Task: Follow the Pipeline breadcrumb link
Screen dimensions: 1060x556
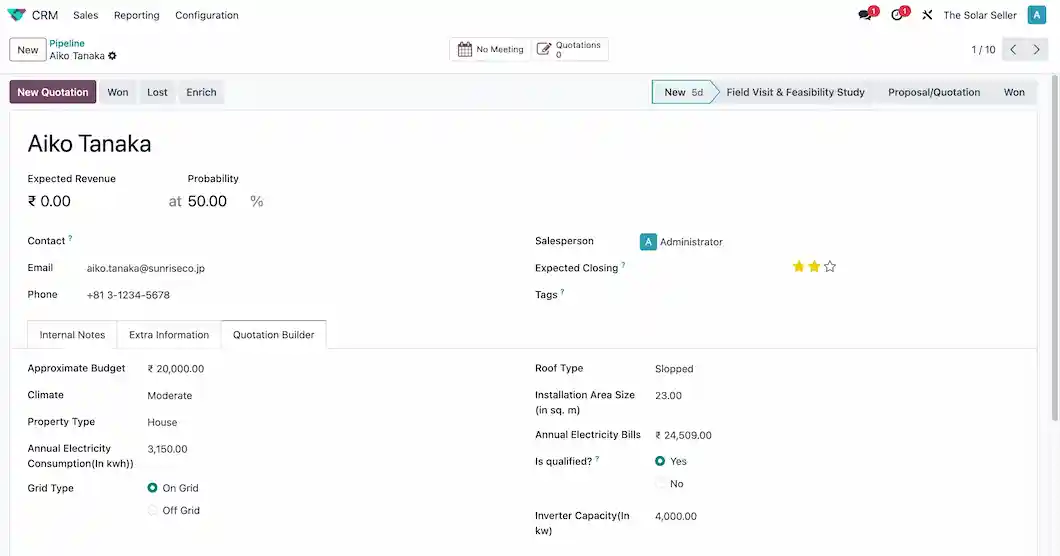Action: (67, 43)
